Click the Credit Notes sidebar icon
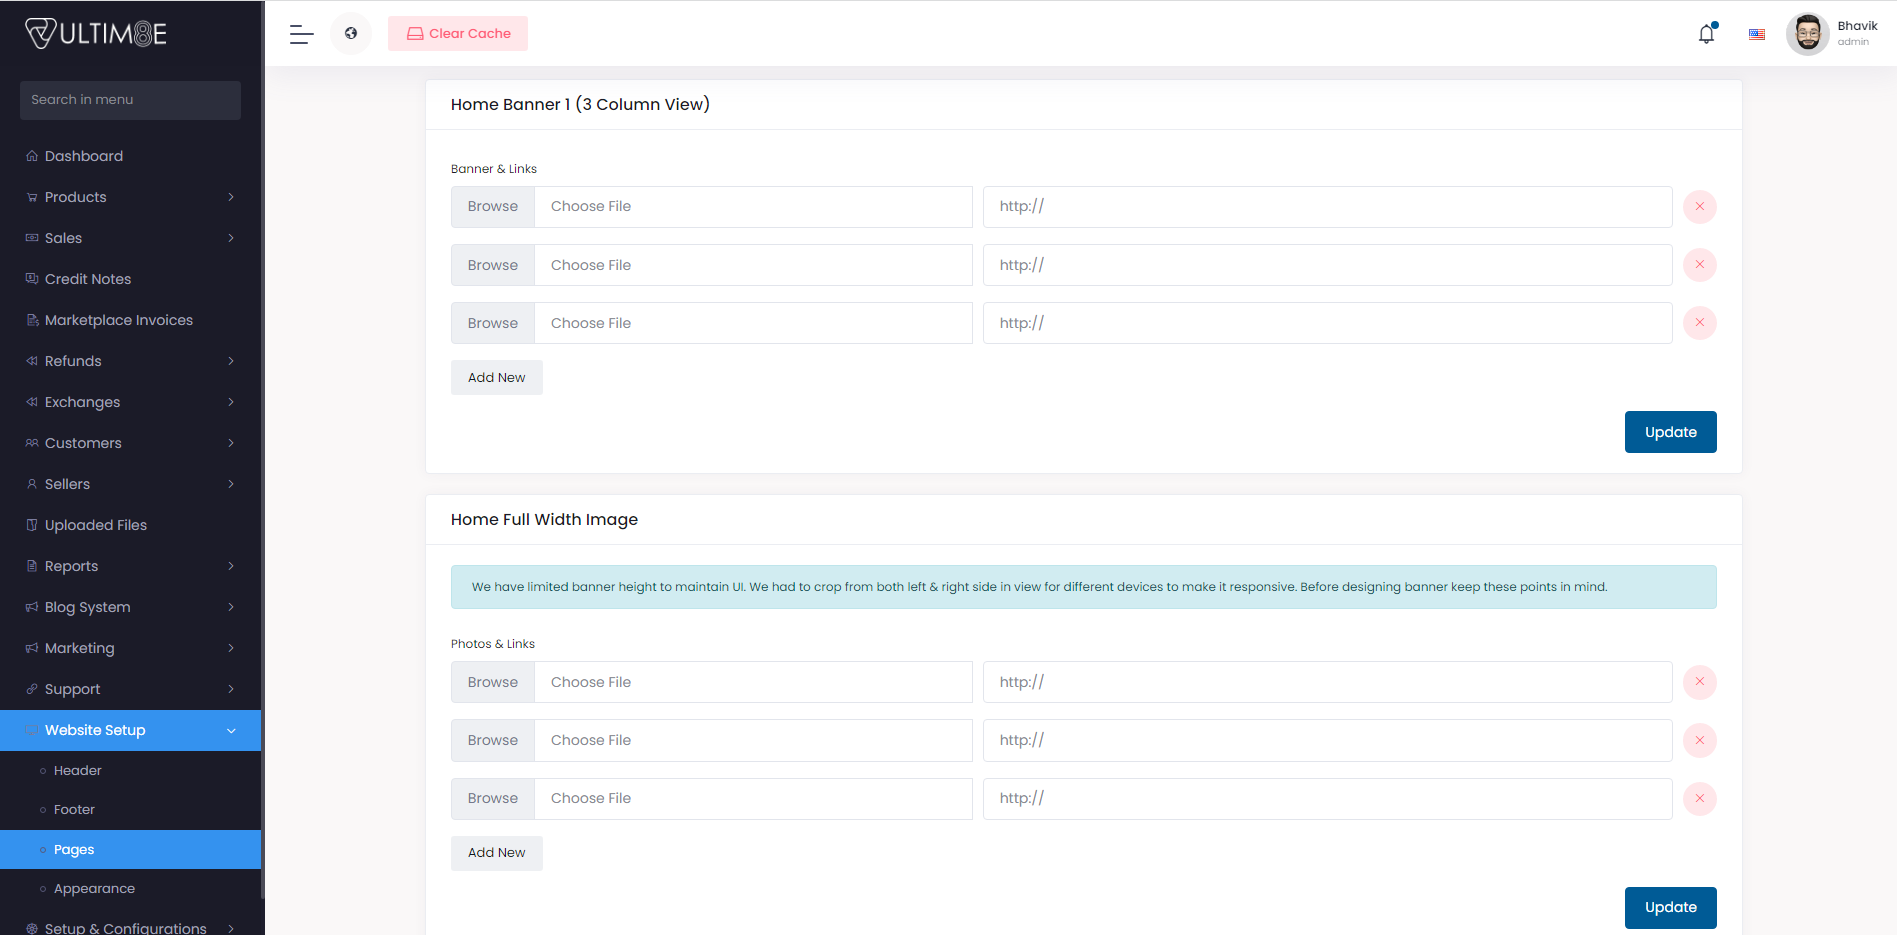This screenshot has width=1897, height=935. tap(32, 278)
